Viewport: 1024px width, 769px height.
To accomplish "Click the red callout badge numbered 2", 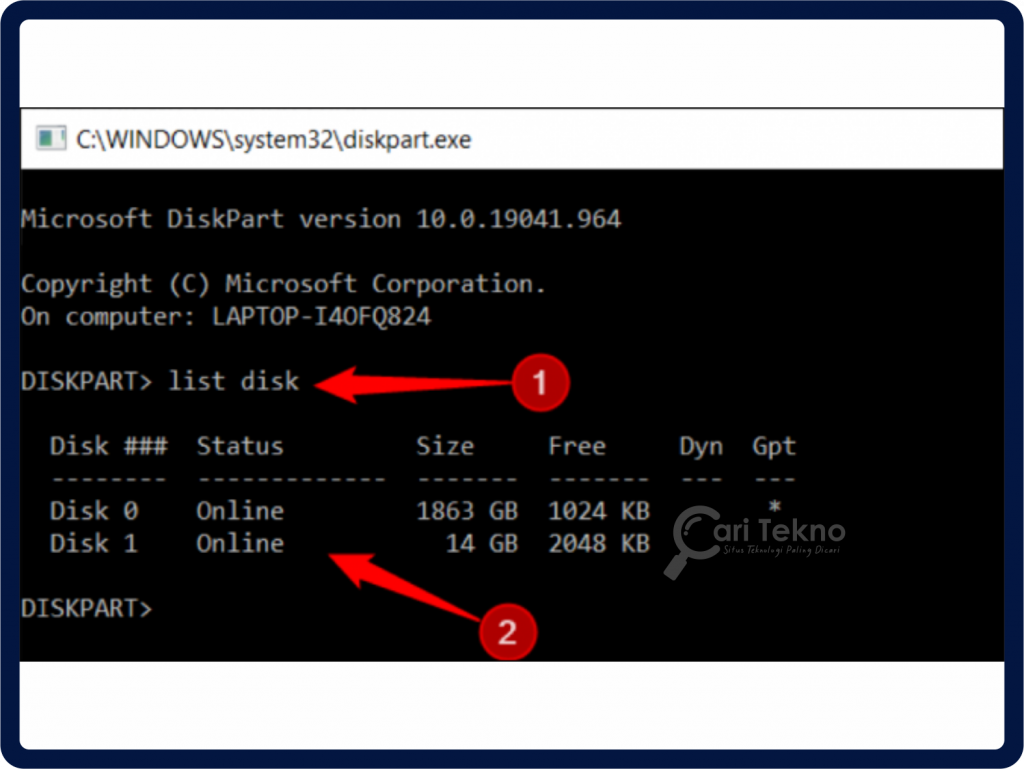I will click(x=509, y=632).
